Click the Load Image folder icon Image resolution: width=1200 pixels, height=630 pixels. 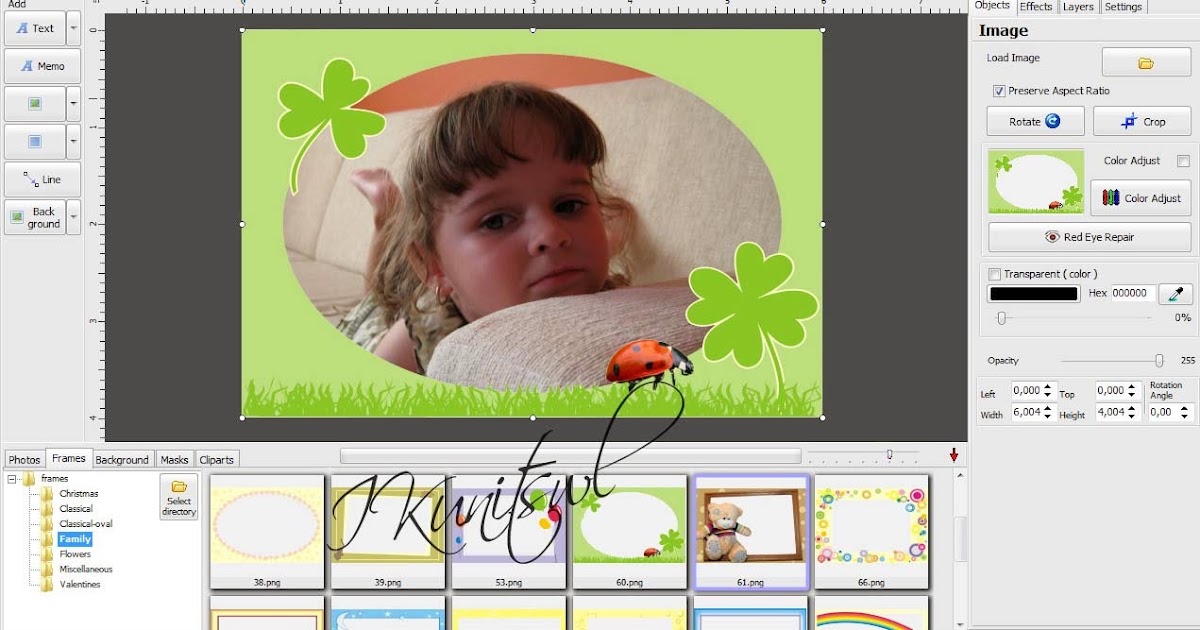pos(1146,61)
